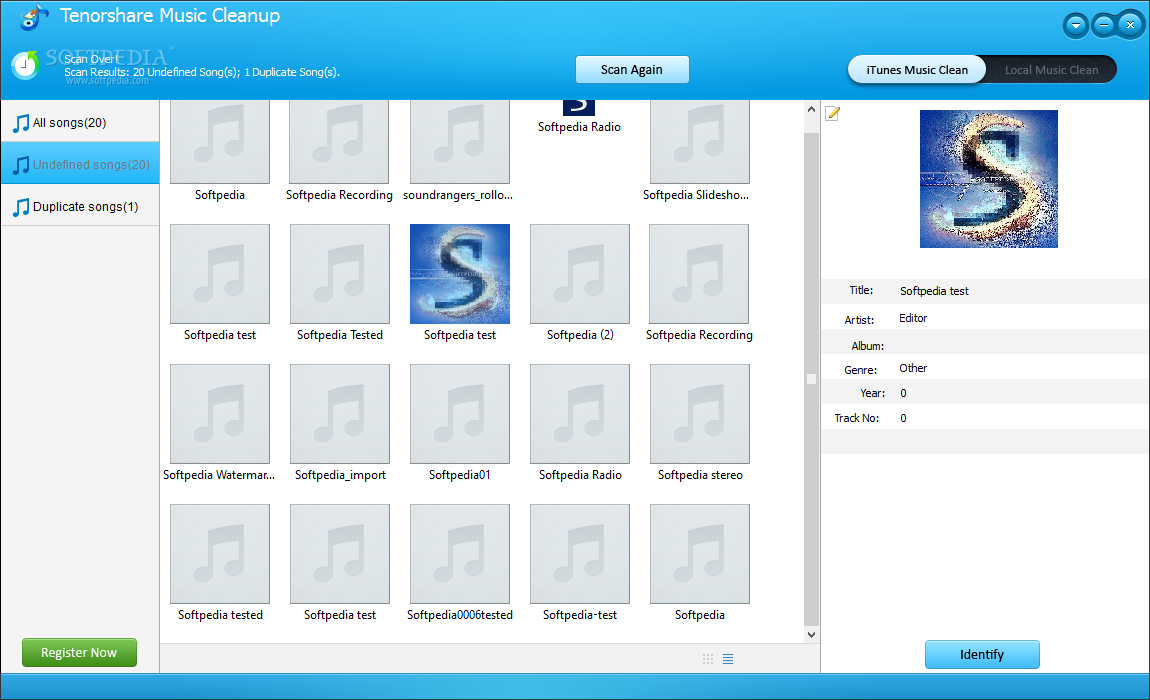Image resolution: width=1150 pixels, height=700 pixels.
Task: Select the Duplicate songs(1) category
Action: click(x=80, y=206)
